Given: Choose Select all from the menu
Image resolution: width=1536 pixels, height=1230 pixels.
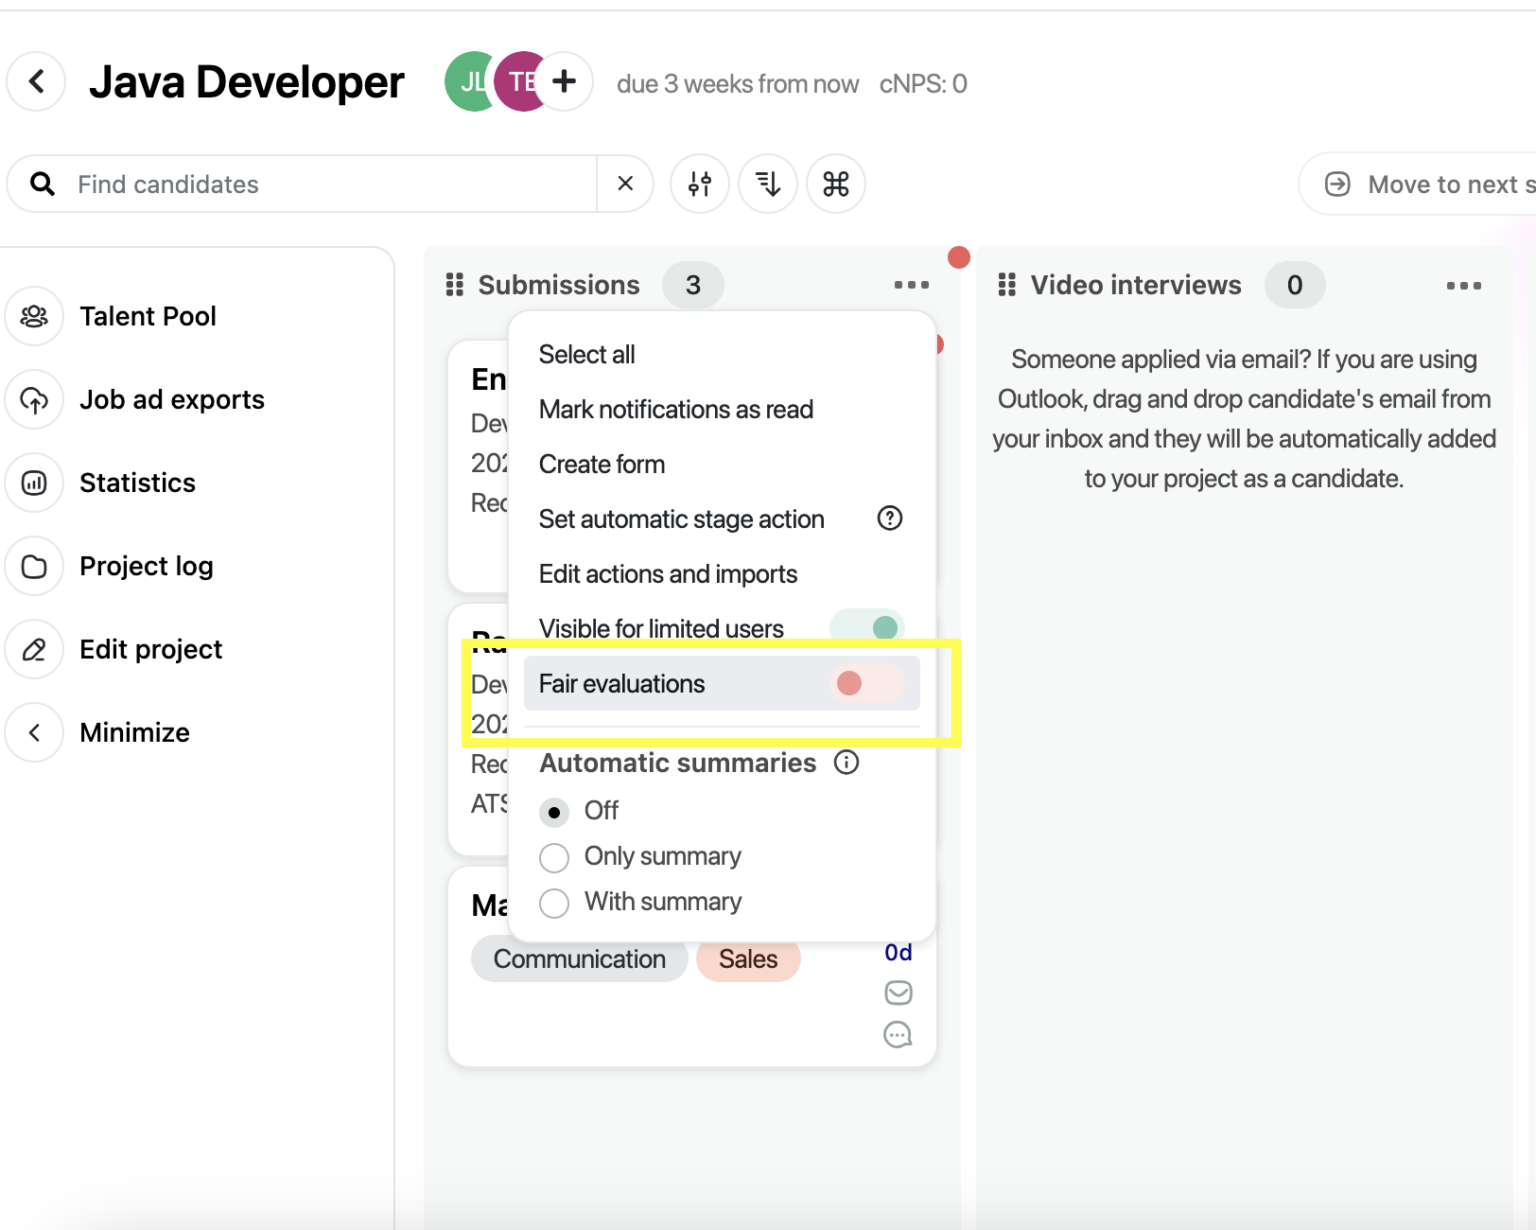Looking at the screenshot, I should [x=587, y=355].
